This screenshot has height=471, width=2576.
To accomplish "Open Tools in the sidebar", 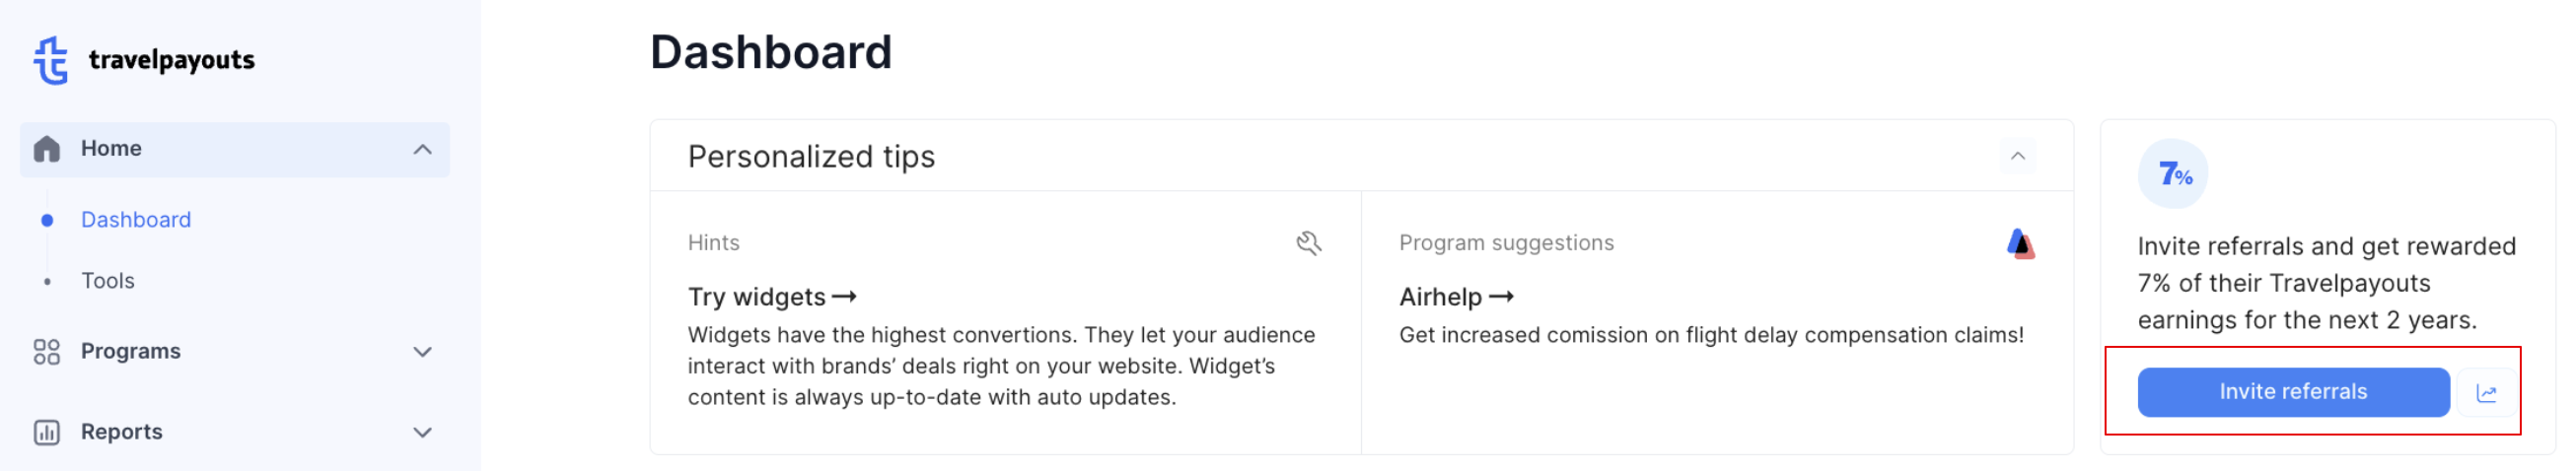I will coord(108,281).
